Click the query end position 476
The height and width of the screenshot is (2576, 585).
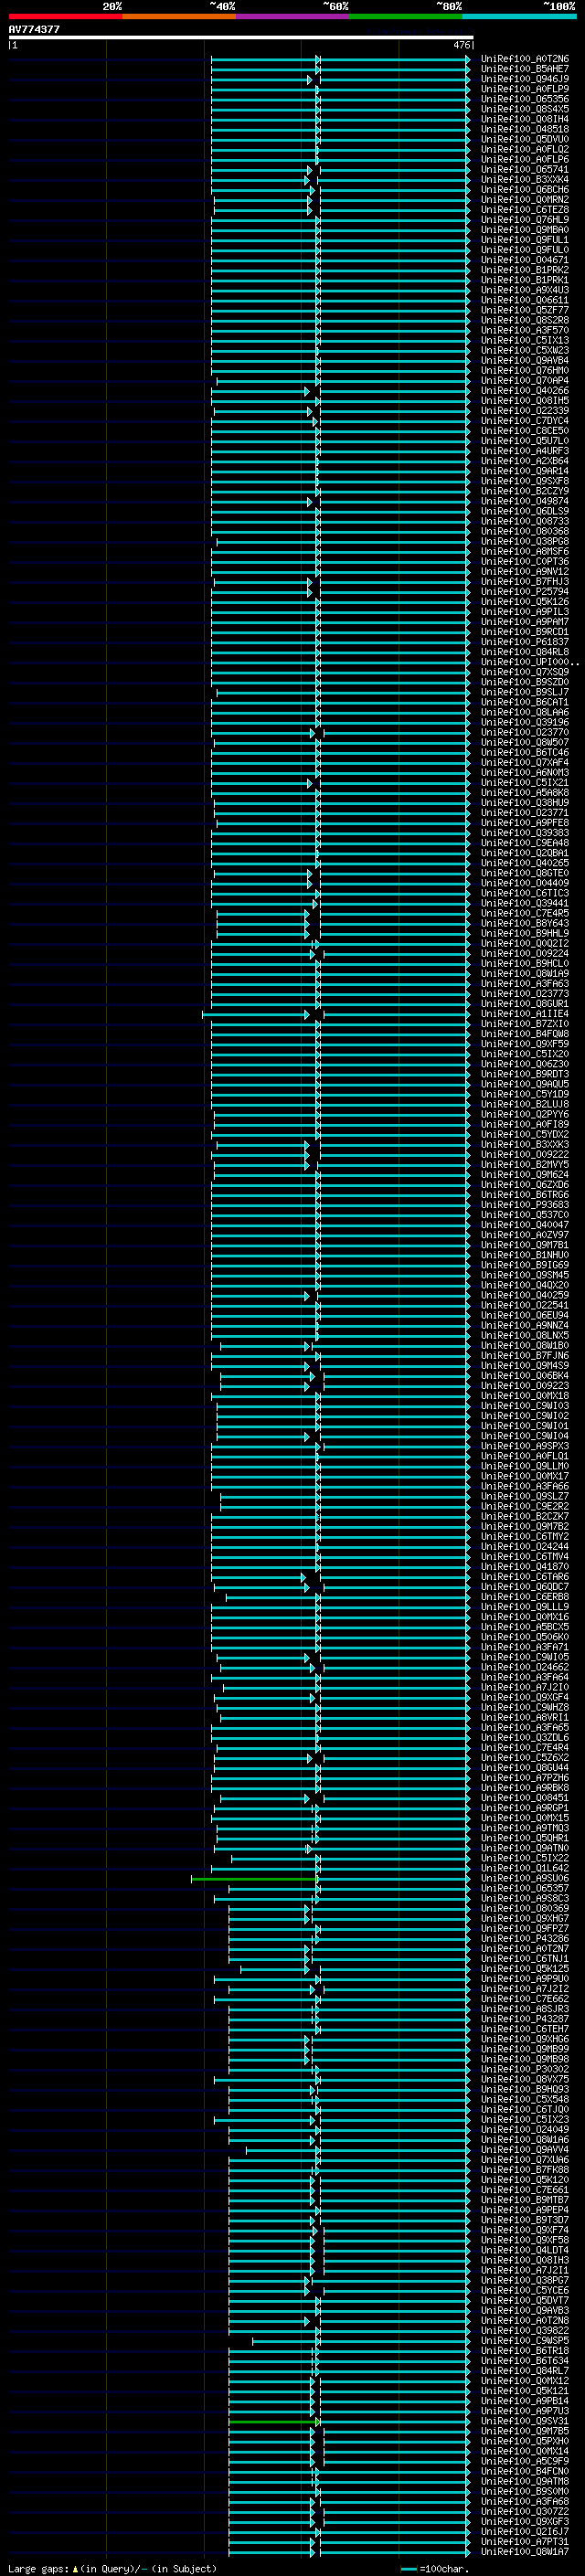click(x=461, y=45)
